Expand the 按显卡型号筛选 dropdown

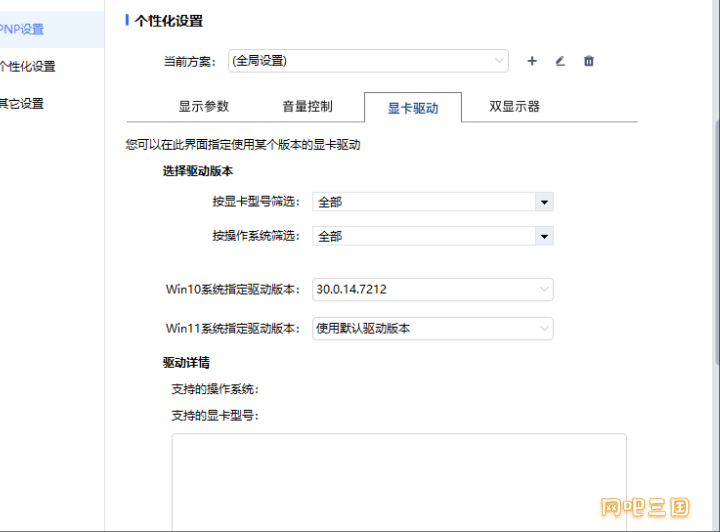point(432,202)
